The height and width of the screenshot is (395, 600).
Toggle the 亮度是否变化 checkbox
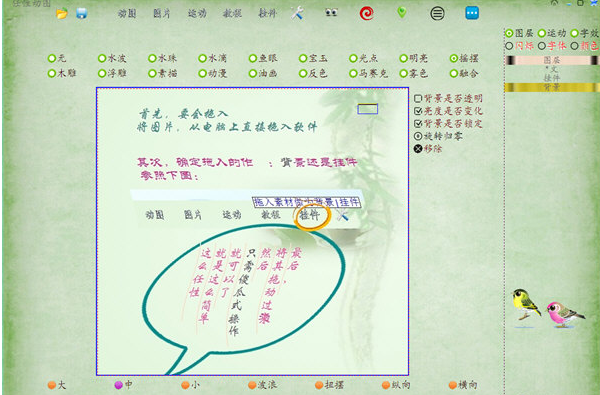(418, 111)
